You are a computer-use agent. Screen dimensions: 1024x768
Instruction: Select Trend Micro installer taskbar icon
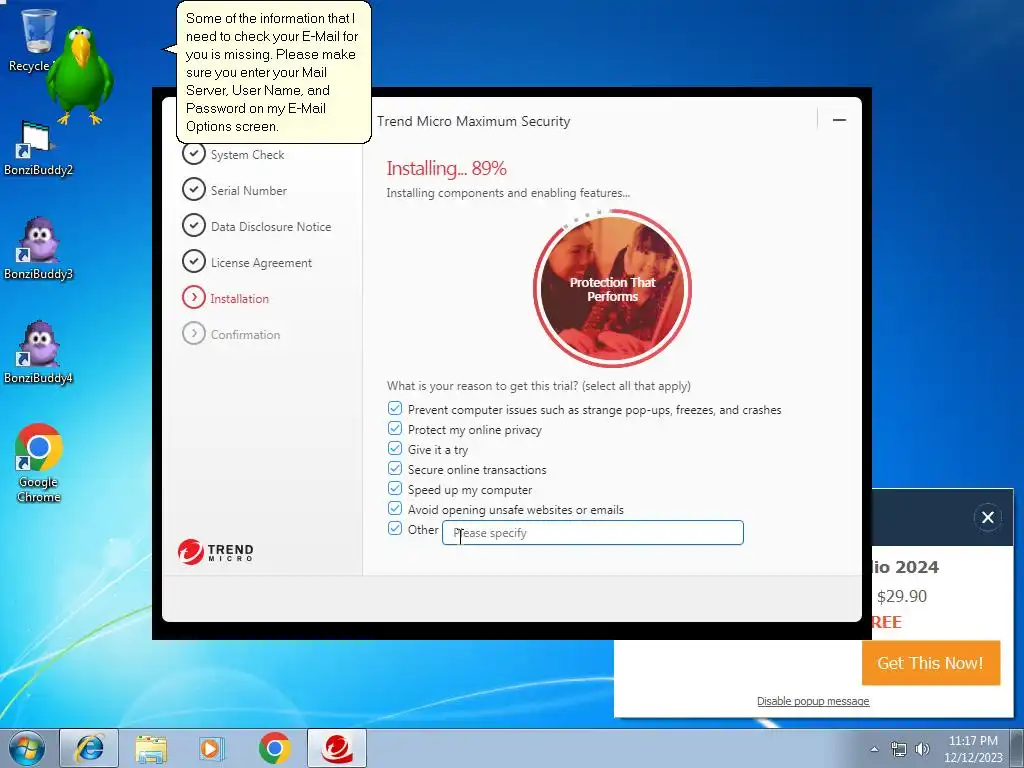click(337, 748)
